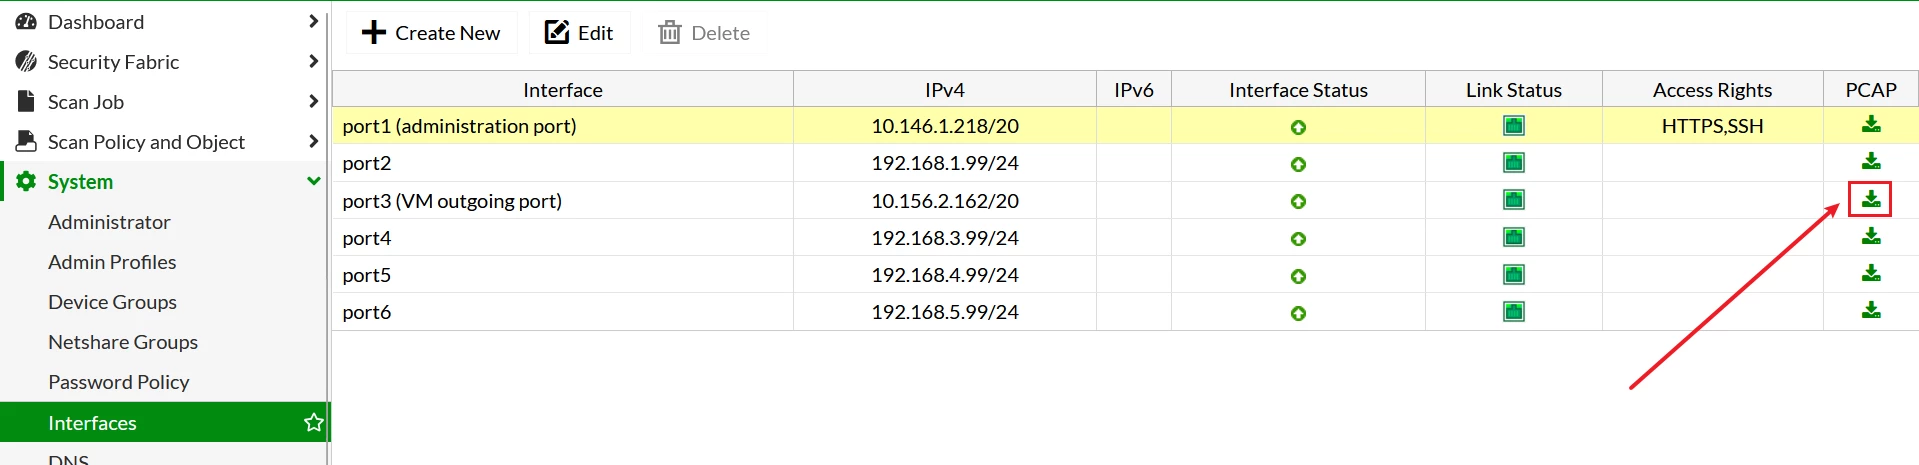Open the Administrator menu item
The width and height of the screenshot is (1919, 465).
(x=109, y=222)
